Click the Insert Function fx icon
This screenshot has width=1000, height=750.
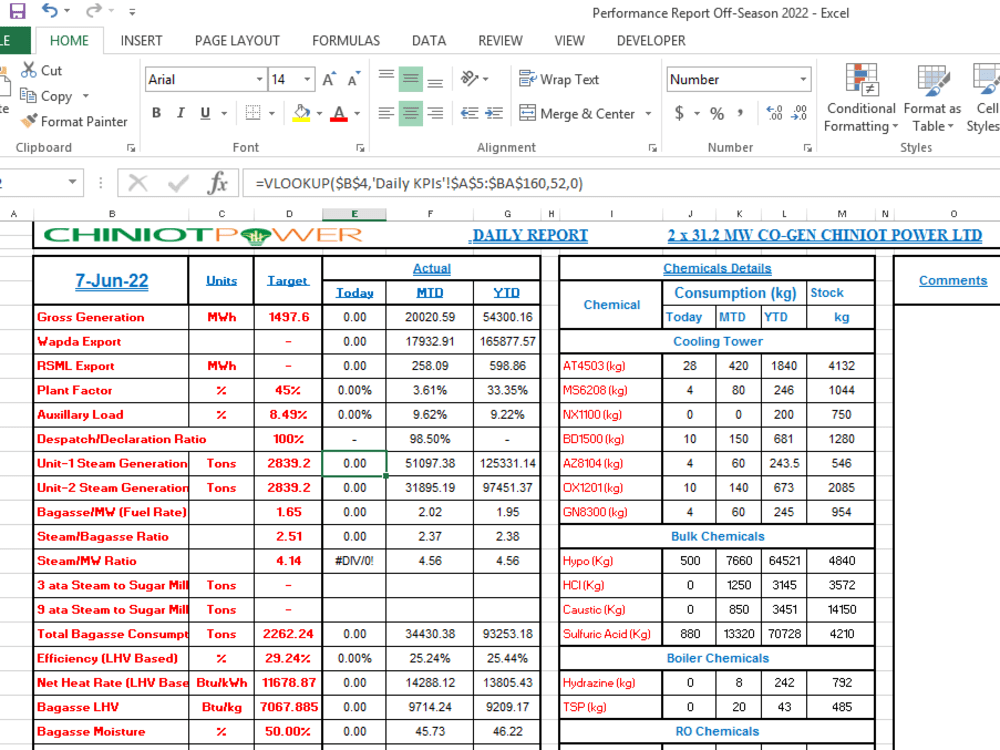click(218, 182)
